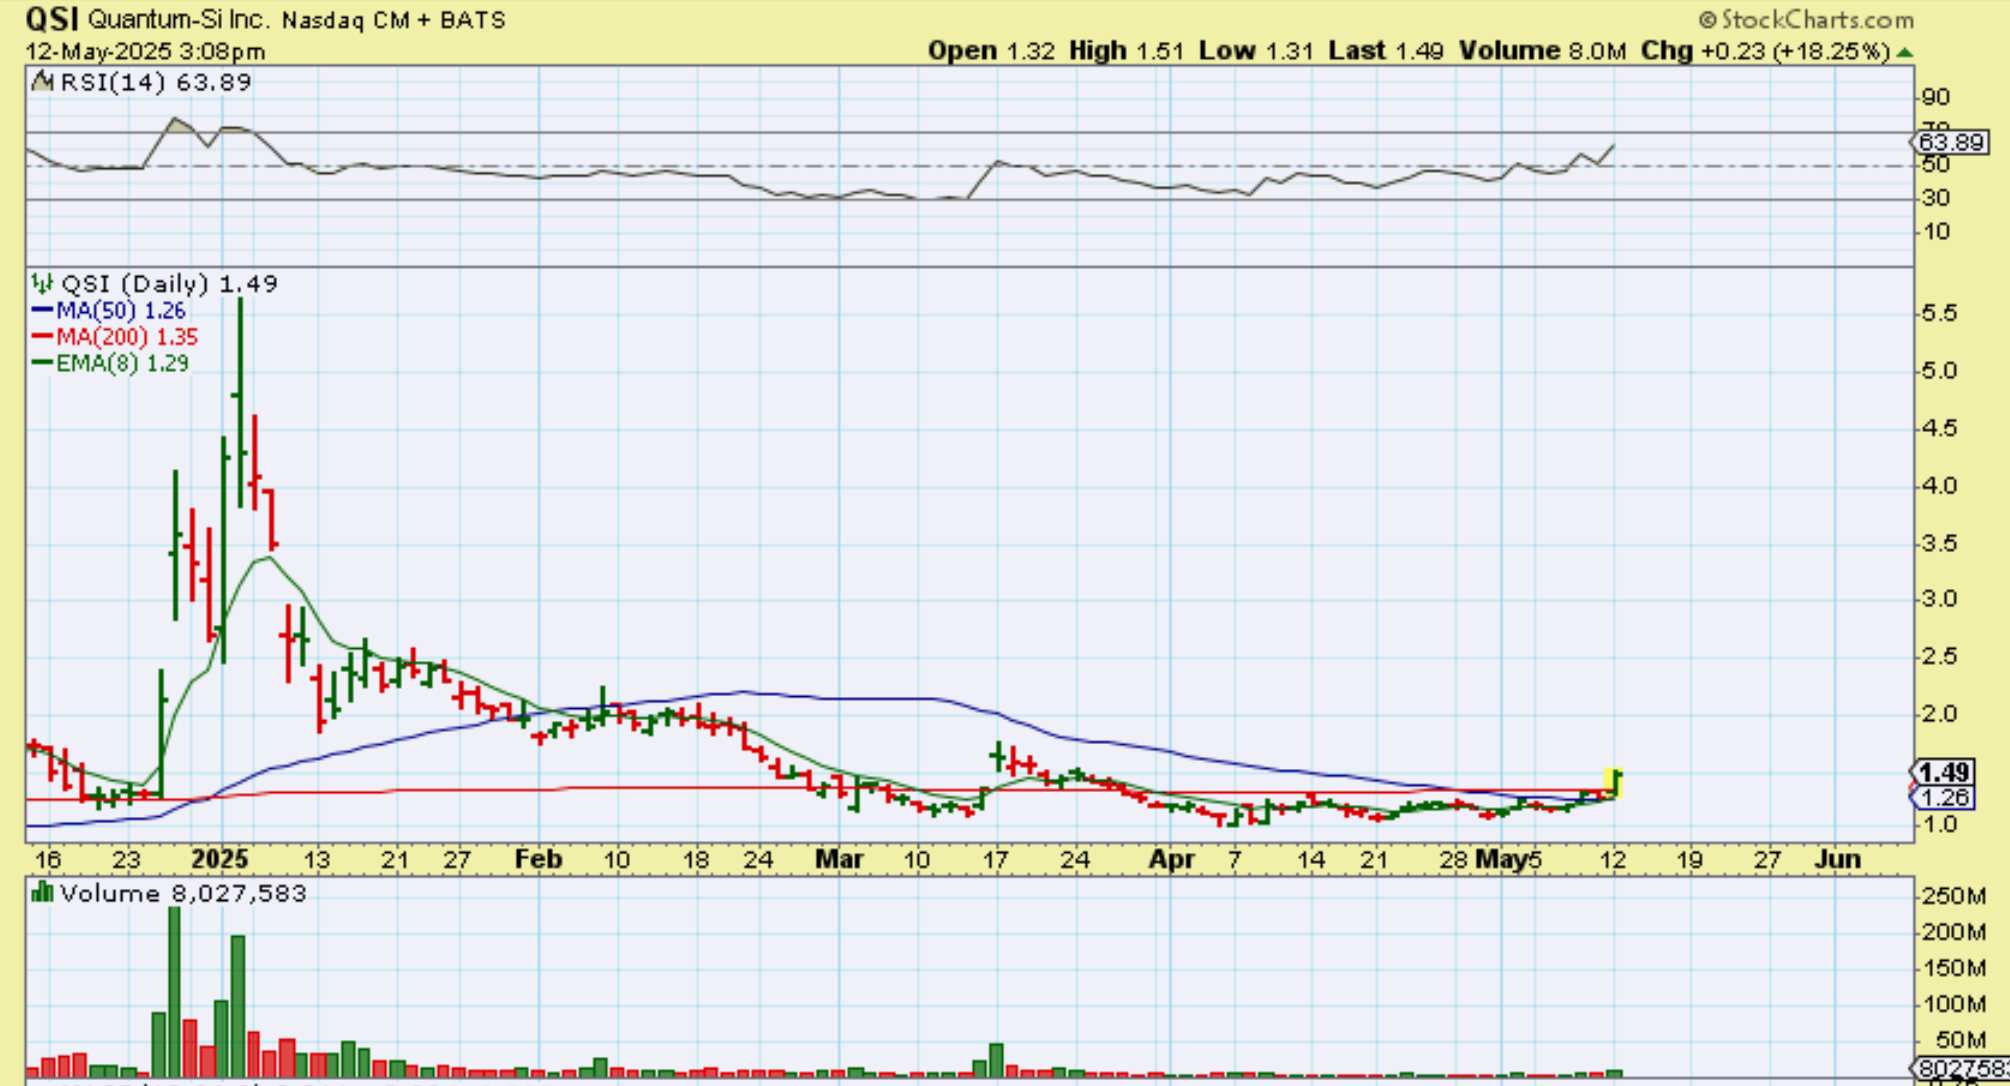Click the RSI overbought shaded peak
Viewport: 2010px width, 1086px height.
178,125
